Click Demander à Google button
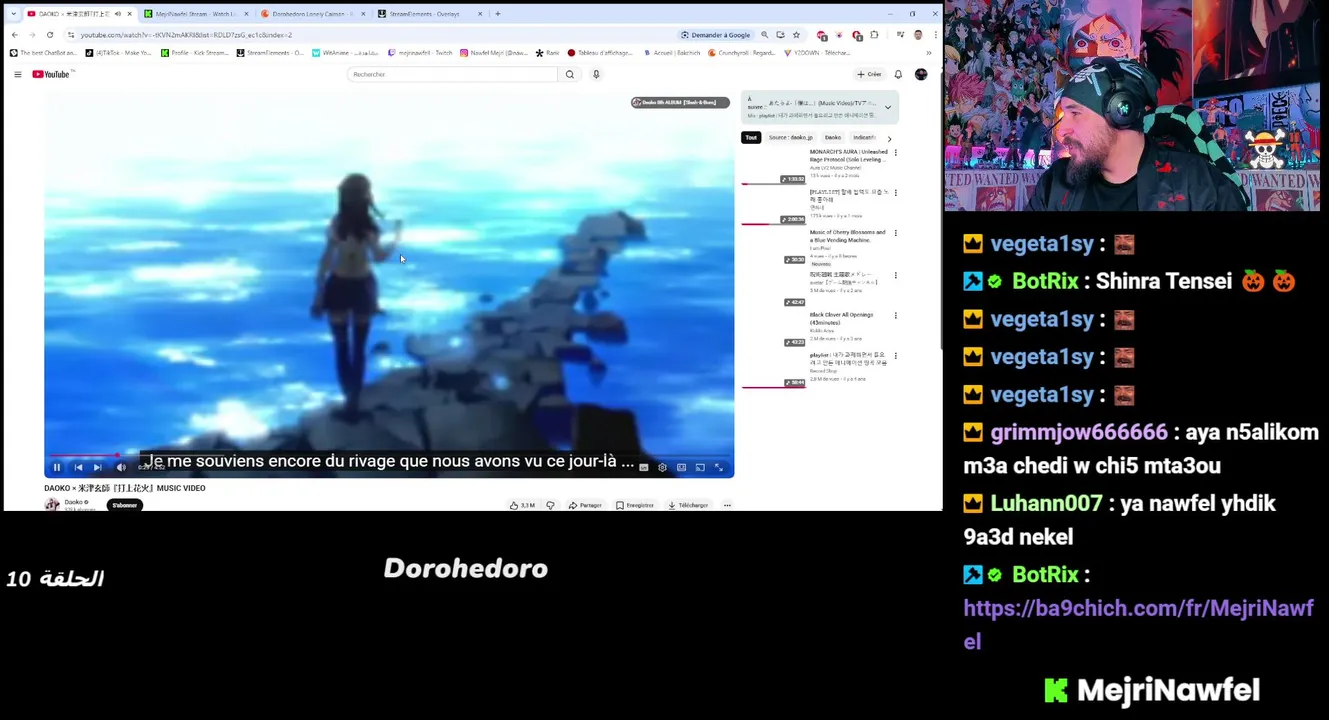The width and height of the screenshot is (1329, 720). (716, 35)
